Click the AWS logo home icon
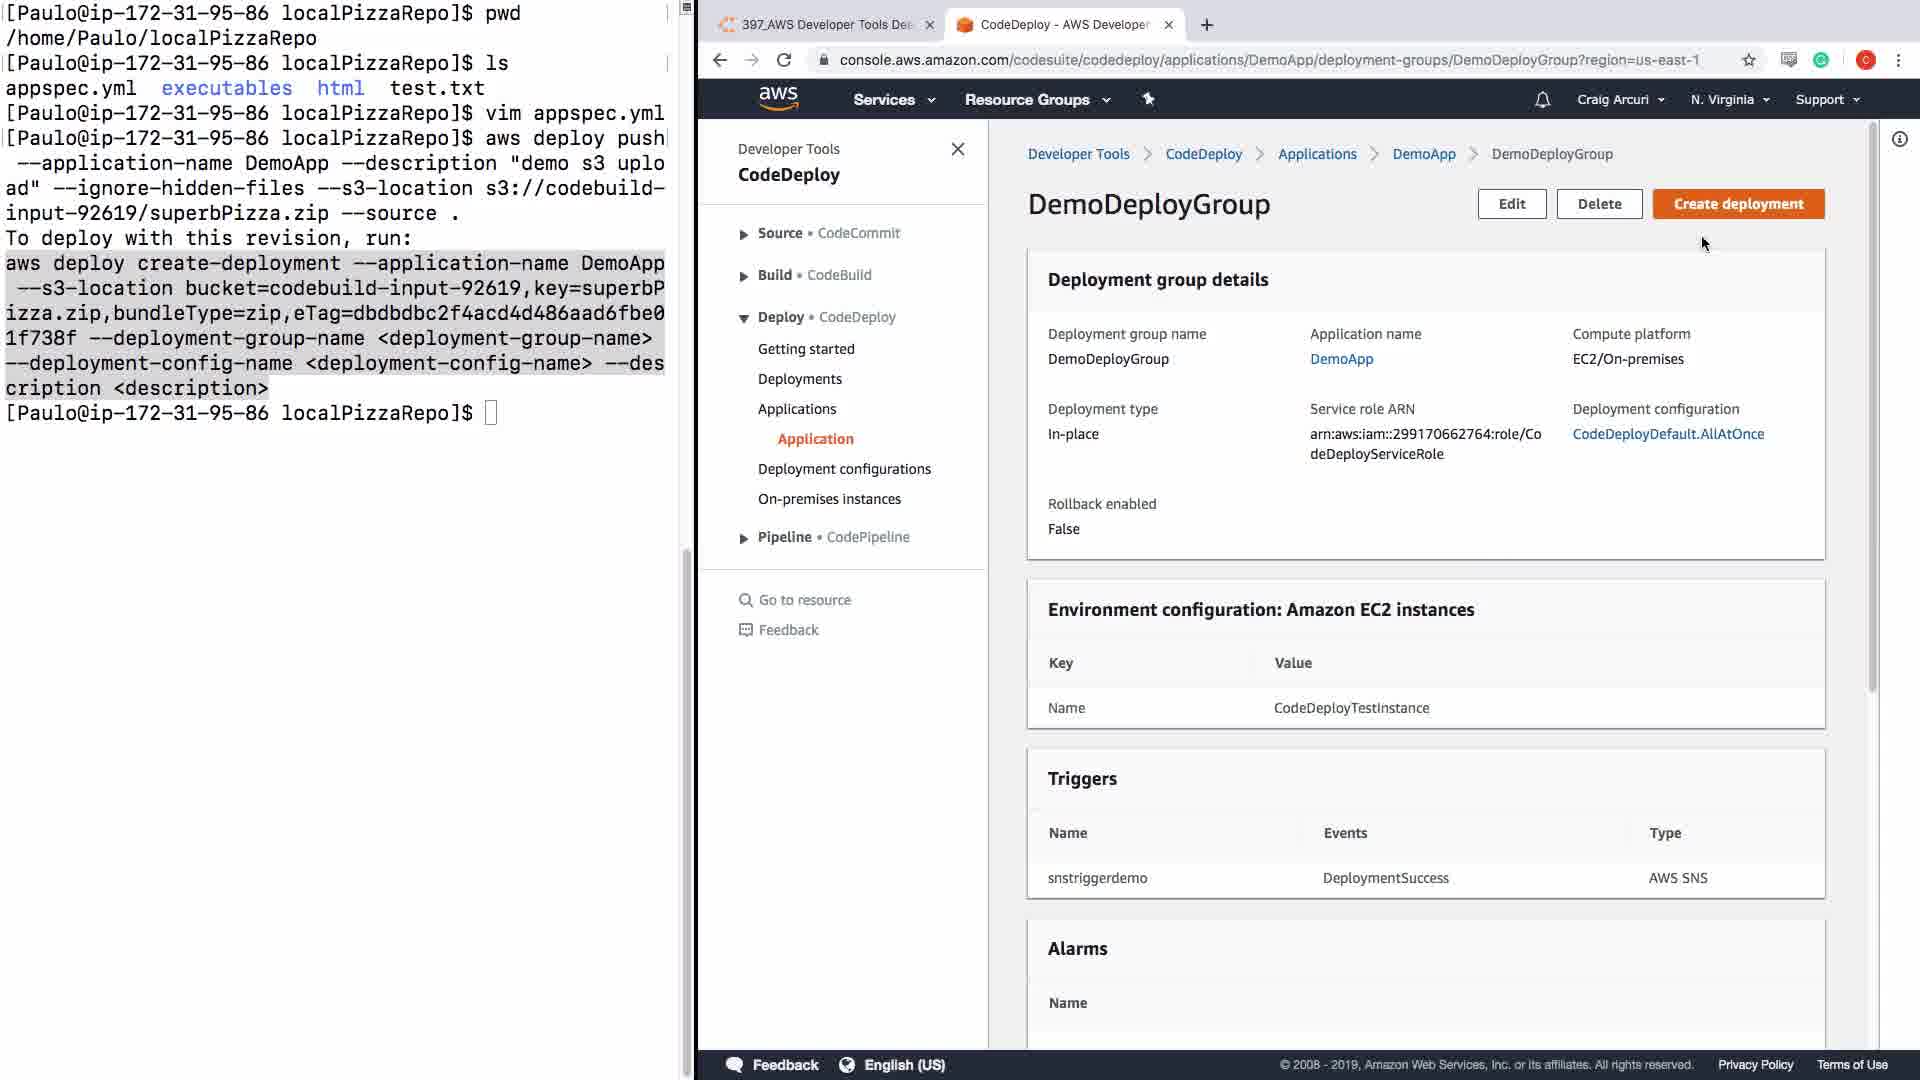Viewport: 1920px width, 1080px height. (778, 98)
